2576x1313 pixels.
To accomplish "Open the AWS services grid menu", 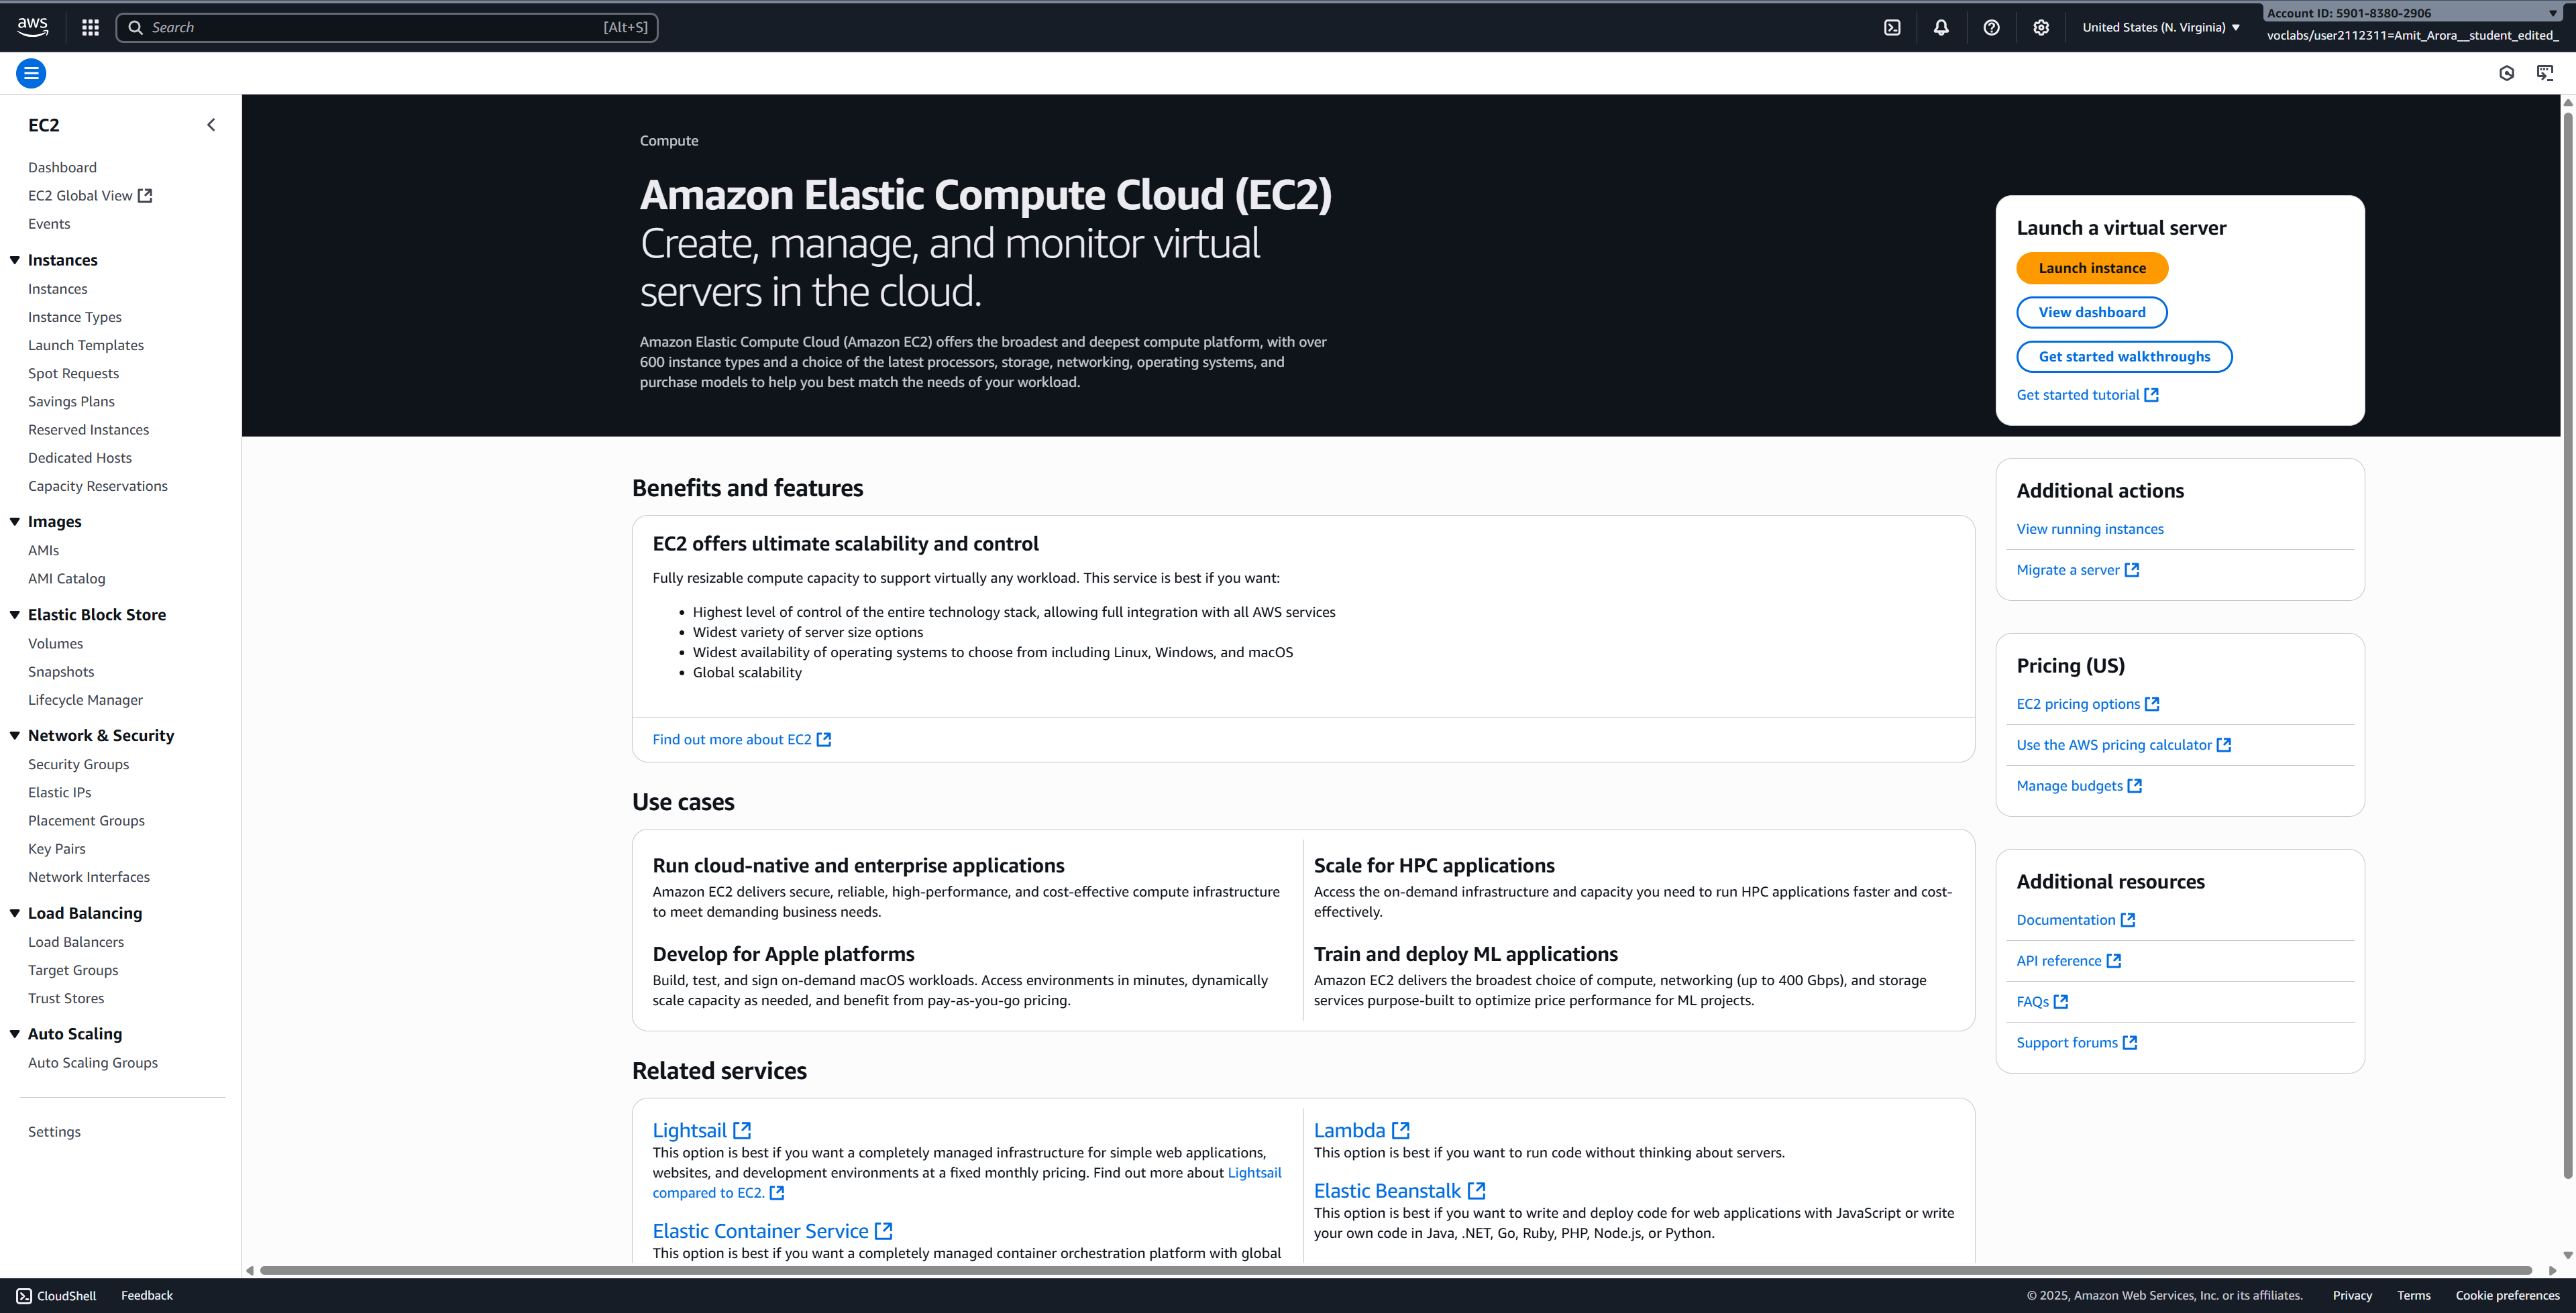I will [x=90, y=28].
